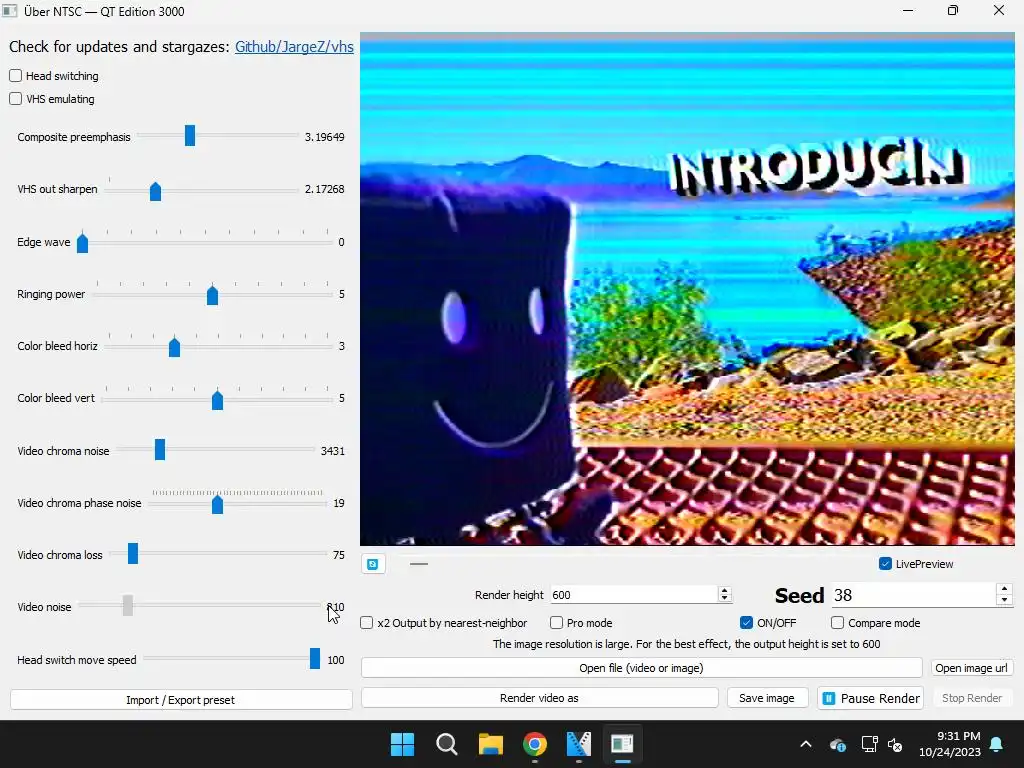Click the Edge wave slider handle

click(x=82, y=243)
